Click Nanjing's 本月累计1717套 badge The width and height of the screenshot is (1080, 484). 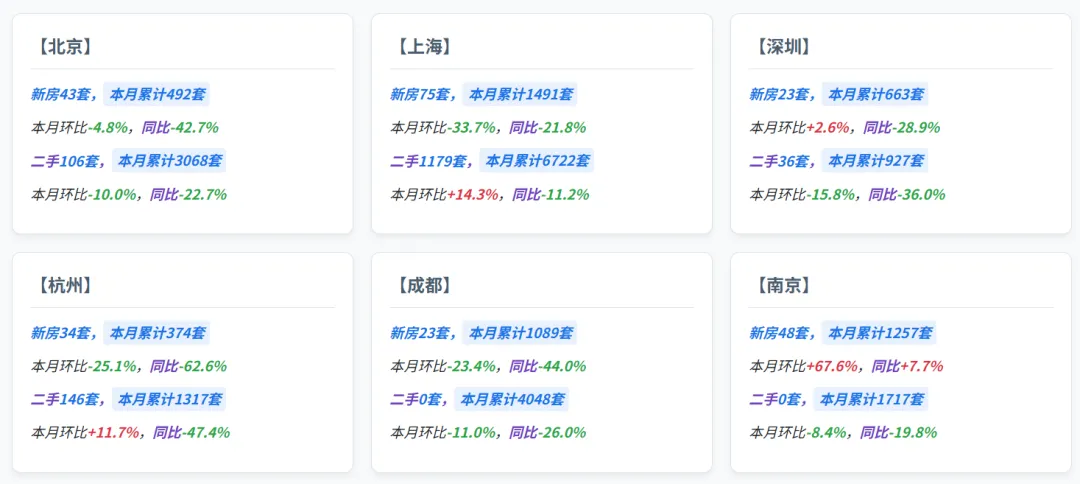(x=871, y=400)
